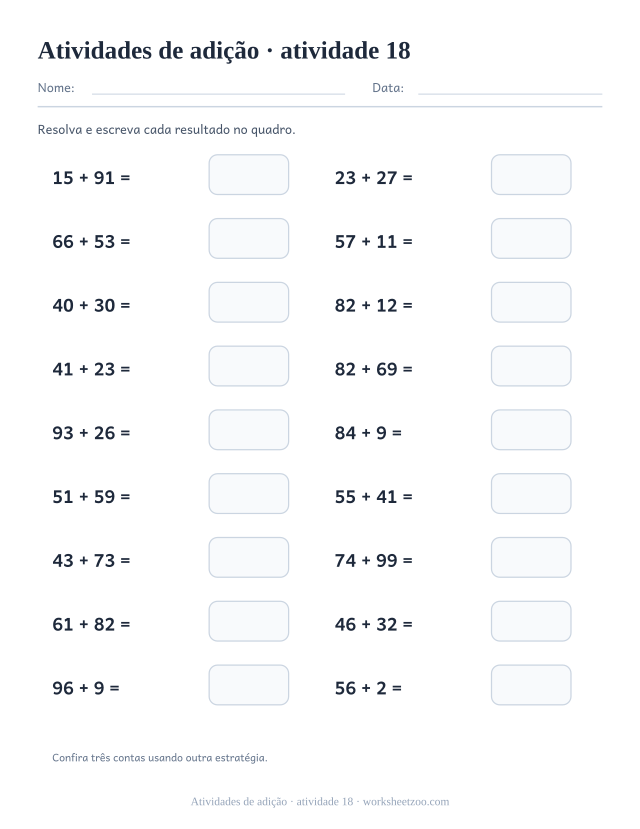Click the answer box for 41 + 23
This screenshot has height=829, width=640.
248,366
